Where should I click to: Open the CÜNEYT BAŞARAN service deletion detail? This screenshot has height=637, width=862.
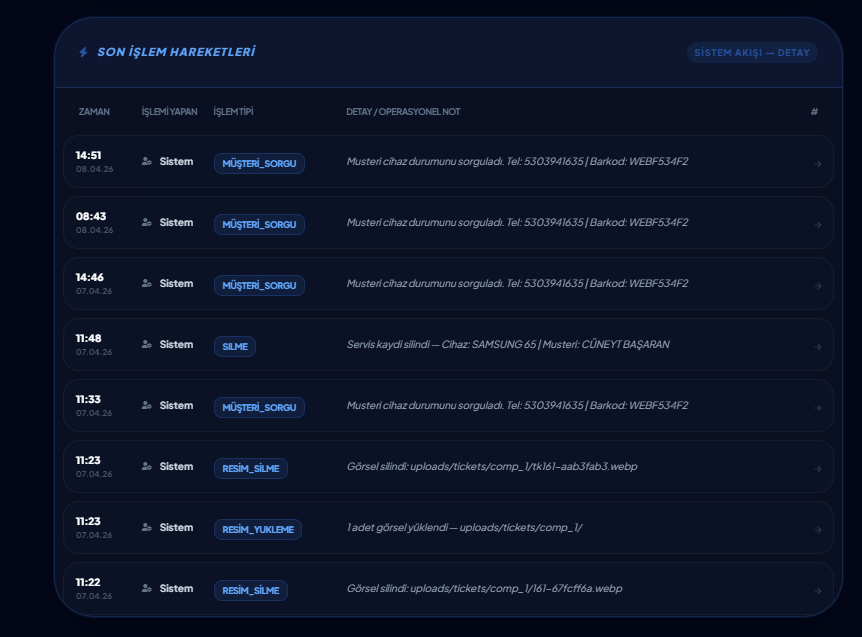click(x=508, y=345)
